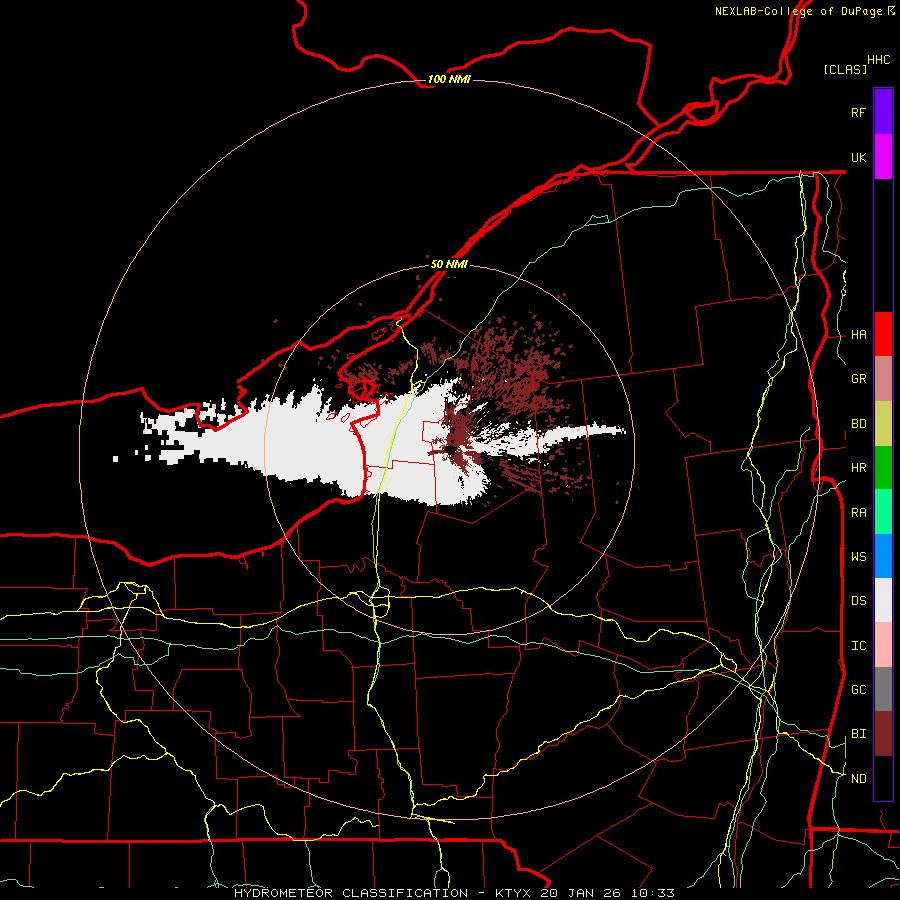Click the [CLAS] units label
Screen dimensions: 900x900
pyautogui.click(x=845, y=69)
